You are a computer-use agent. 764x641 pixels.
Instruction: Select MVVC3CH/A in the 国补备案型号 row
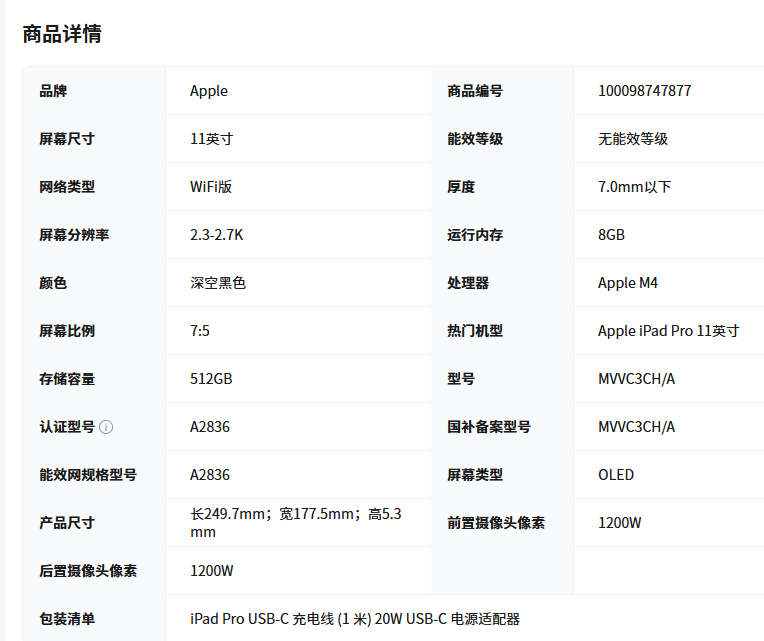tap(636, 427)
